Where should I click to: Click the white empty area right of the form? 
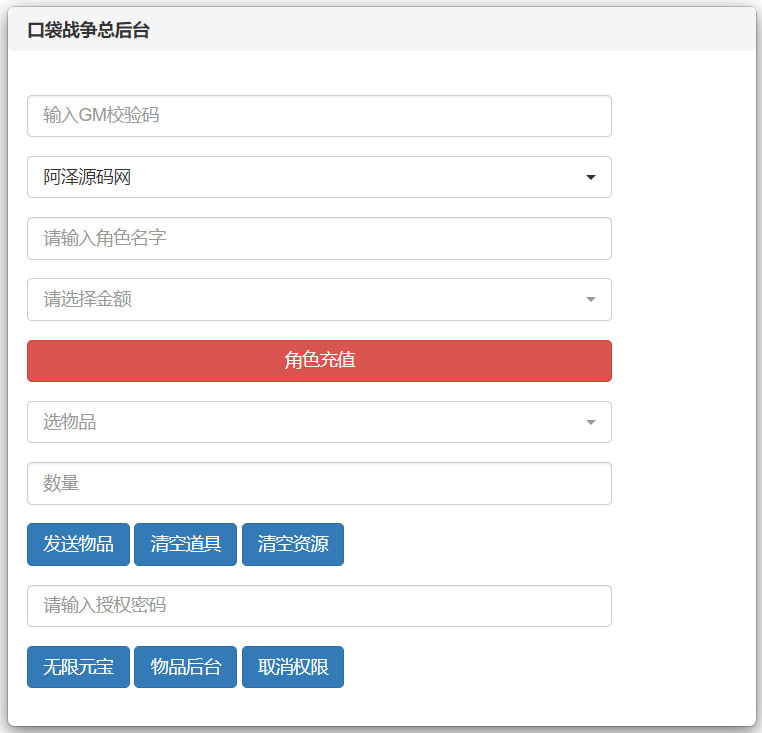coord(685,400)
